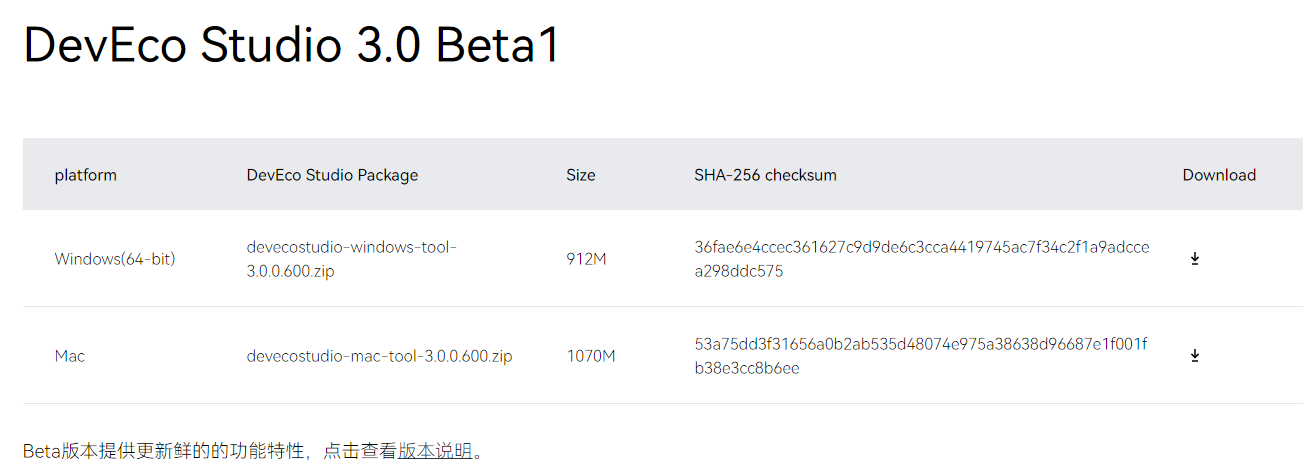Screen dimensions: 1309x472
Task: Click the 'DevEco Studio Package' column header
Action: pos(332,175)
